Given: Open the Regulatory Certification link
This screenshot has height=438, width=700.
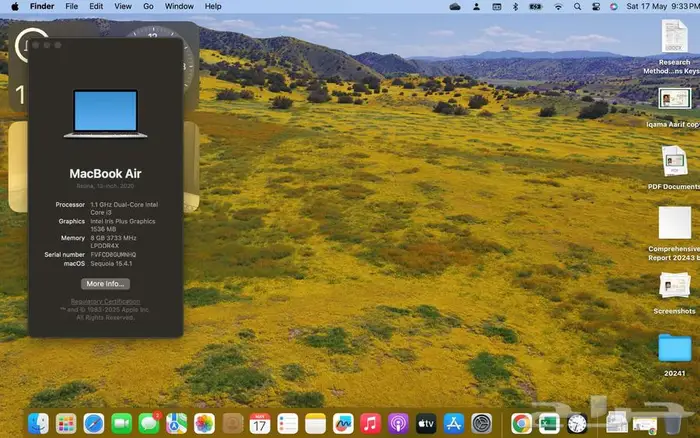Looking at the screenshot, I should 105,301.
